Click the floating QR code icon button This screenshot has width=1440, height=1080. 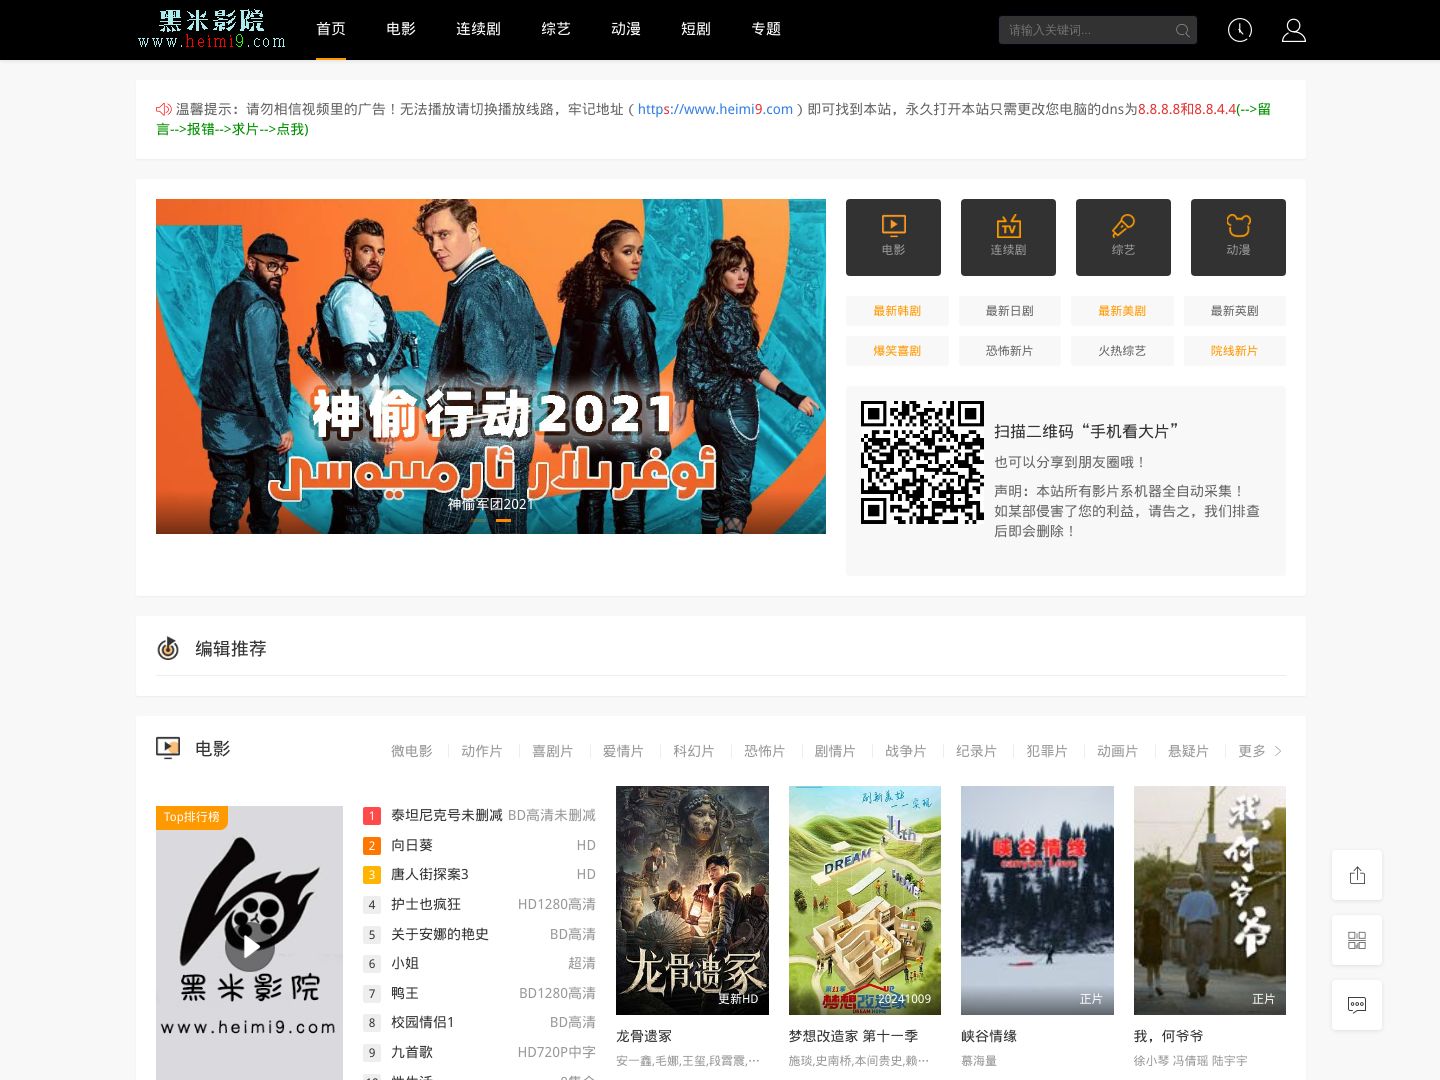(1357, 940)
